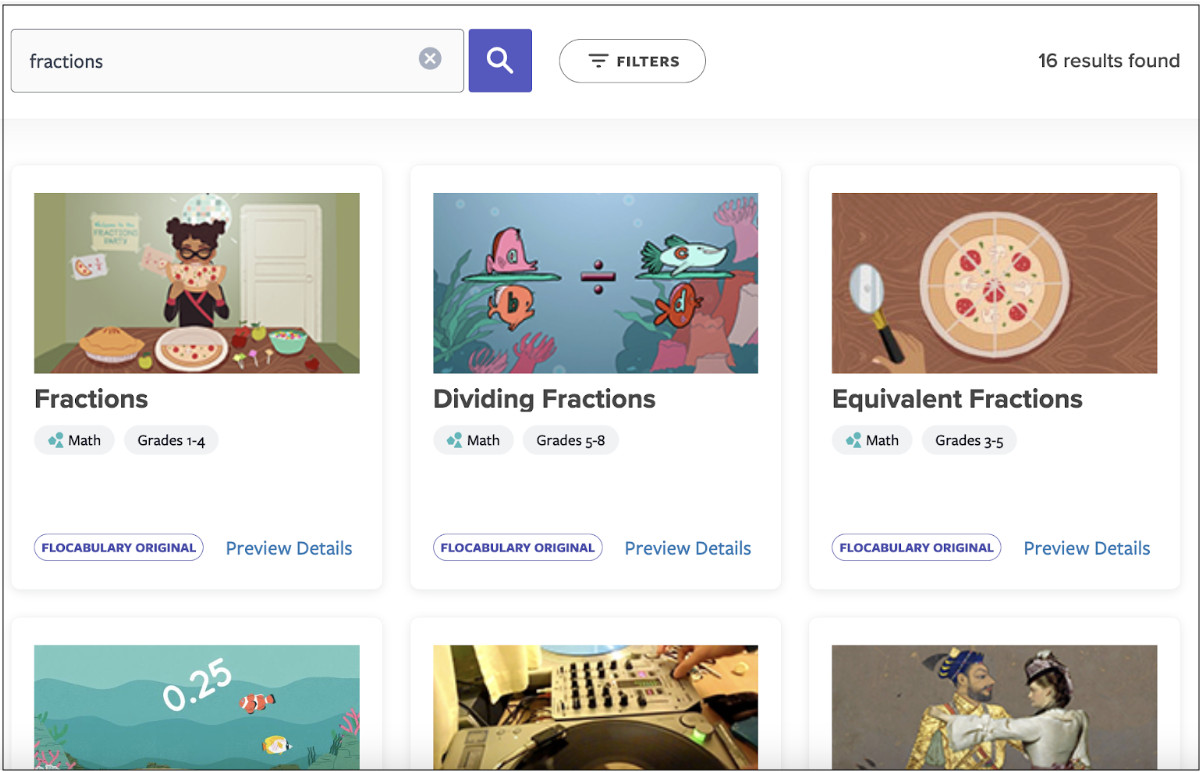
Task: Select Math tag on Dividing Fractions card
Action: coord(474,440)
